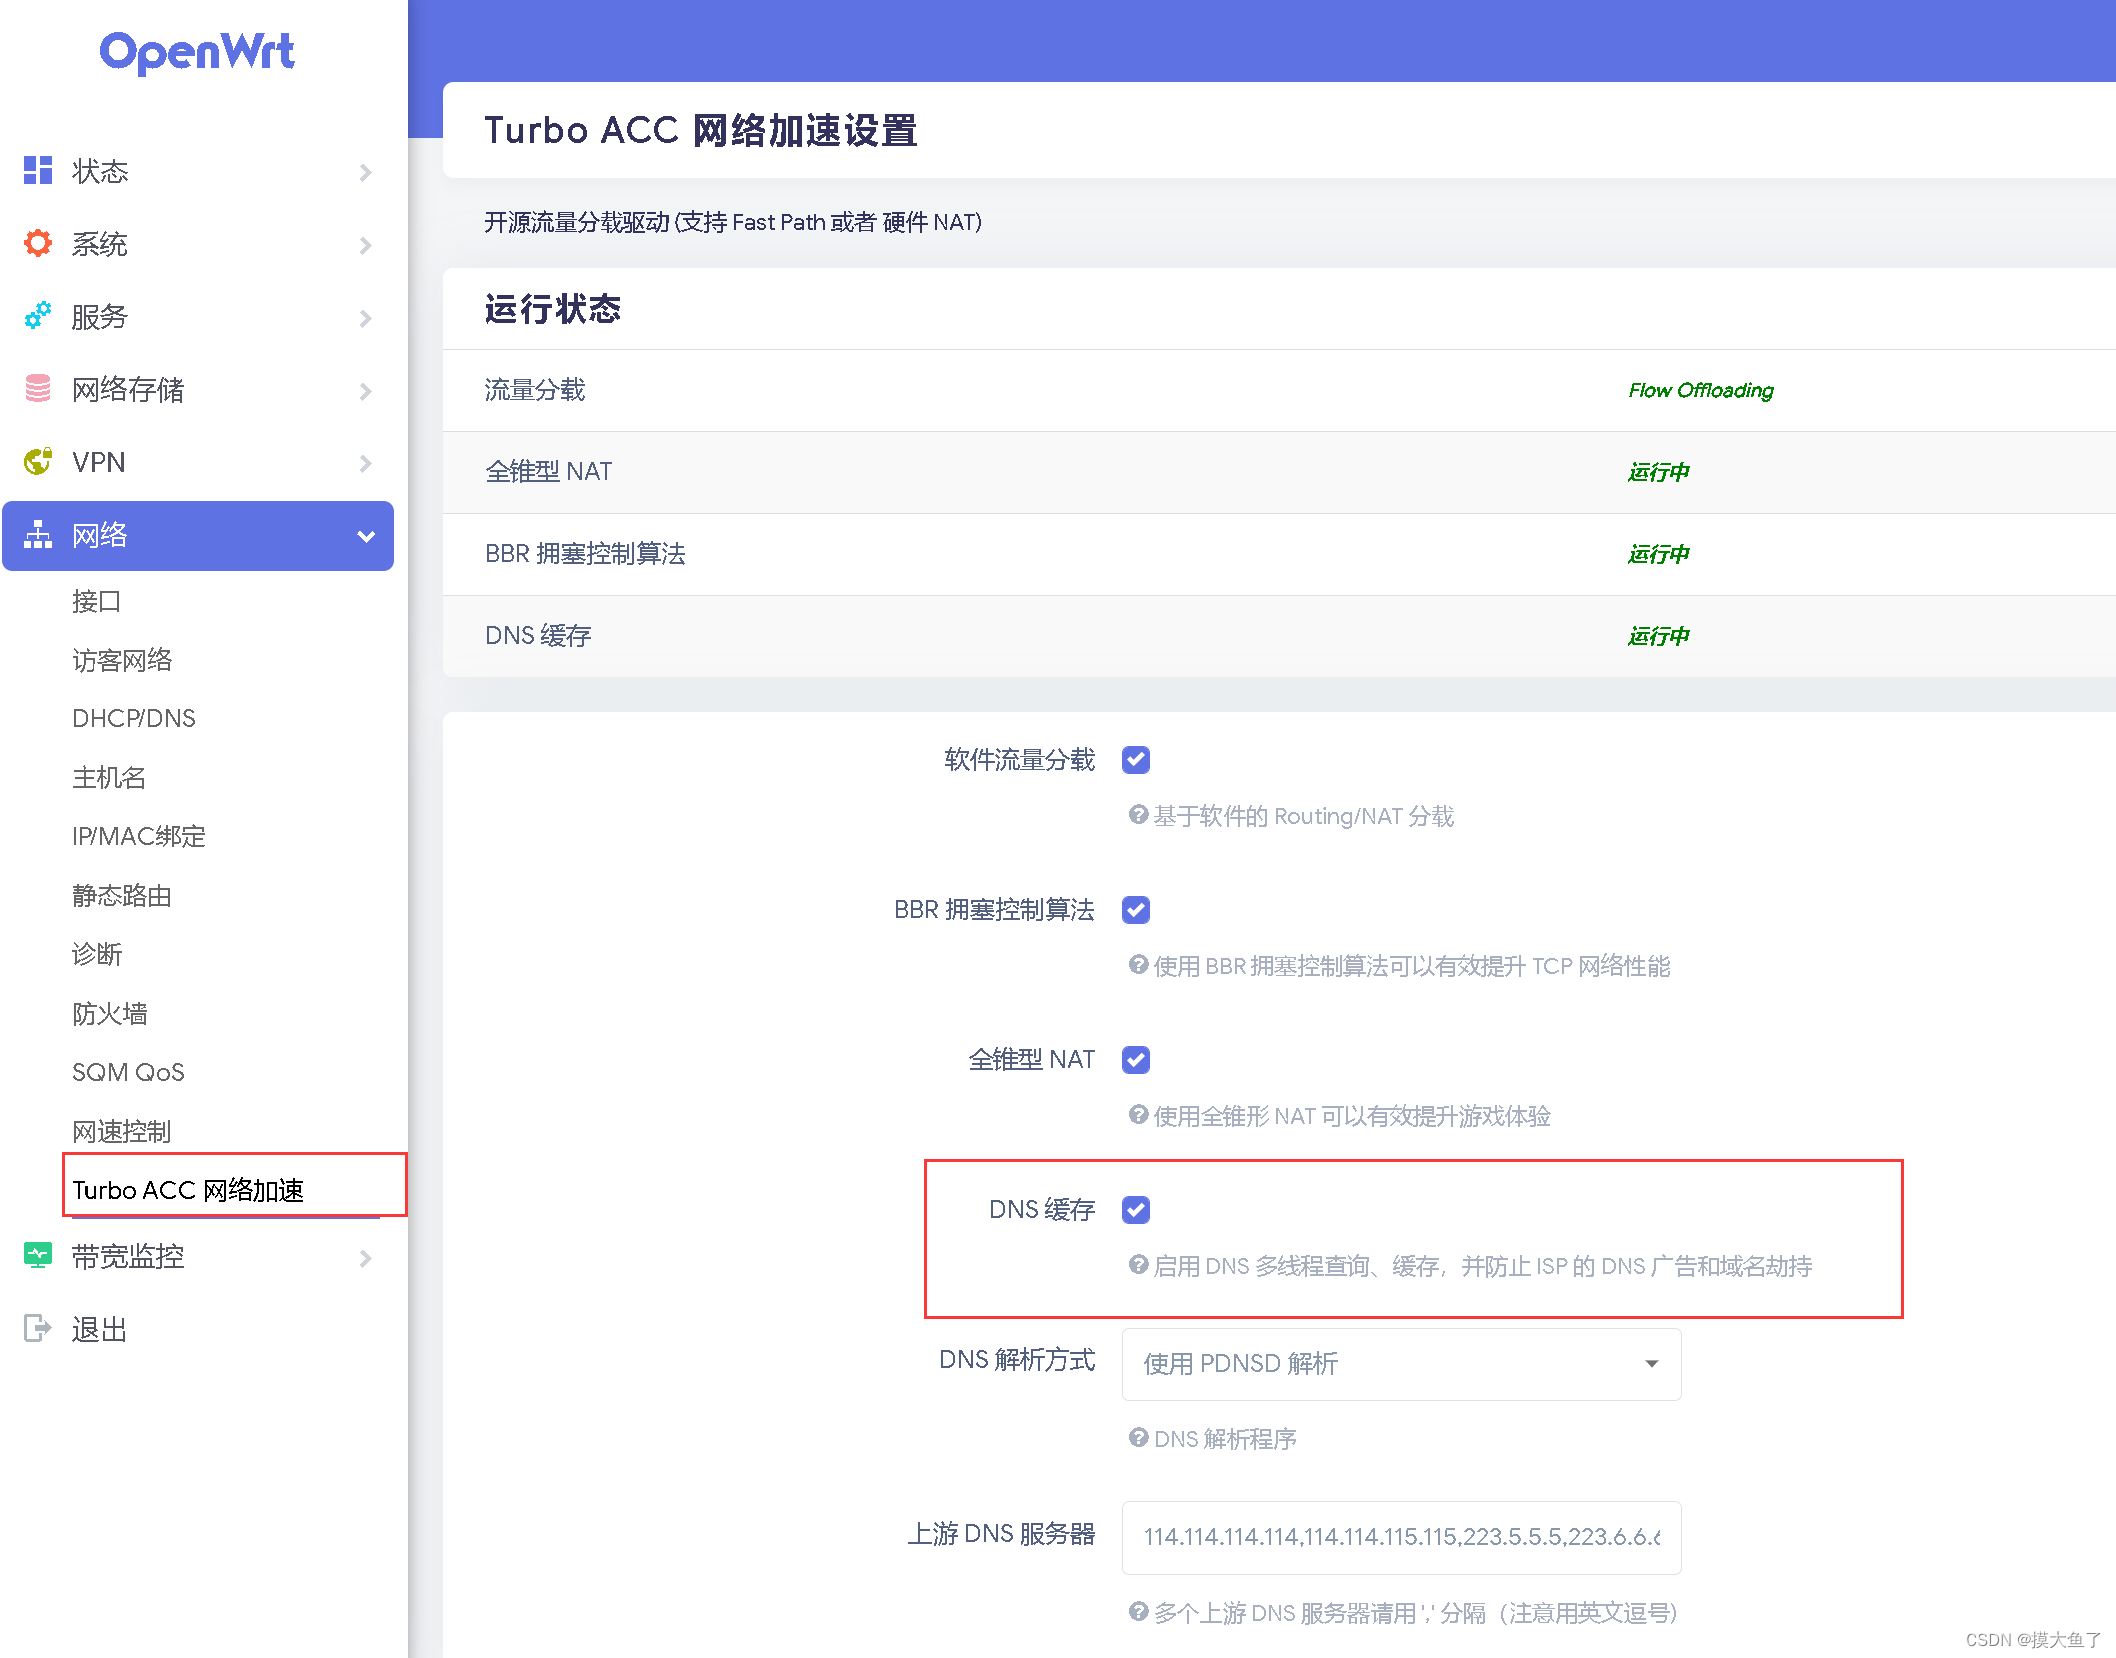Viewport: 2116px width, 1658px height.
Task: Collapse the 网络 menu chevron
Action: pyautogui.click(x=366, y=536)
